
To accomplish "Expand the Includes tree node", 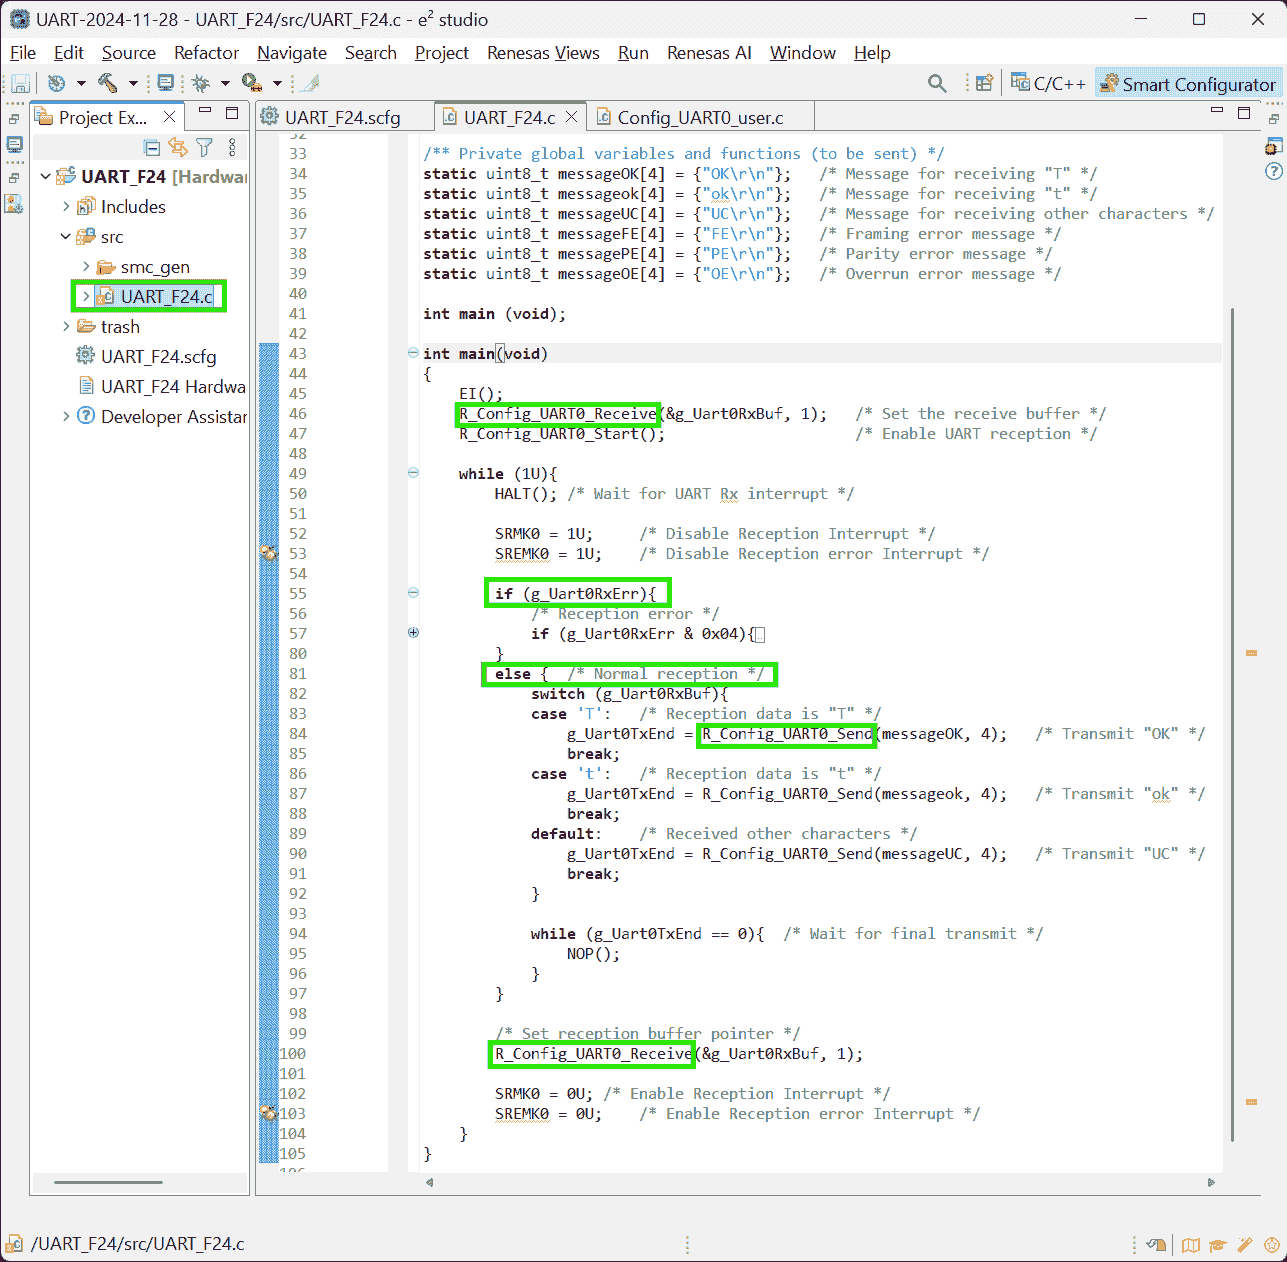I will point(66,207).
